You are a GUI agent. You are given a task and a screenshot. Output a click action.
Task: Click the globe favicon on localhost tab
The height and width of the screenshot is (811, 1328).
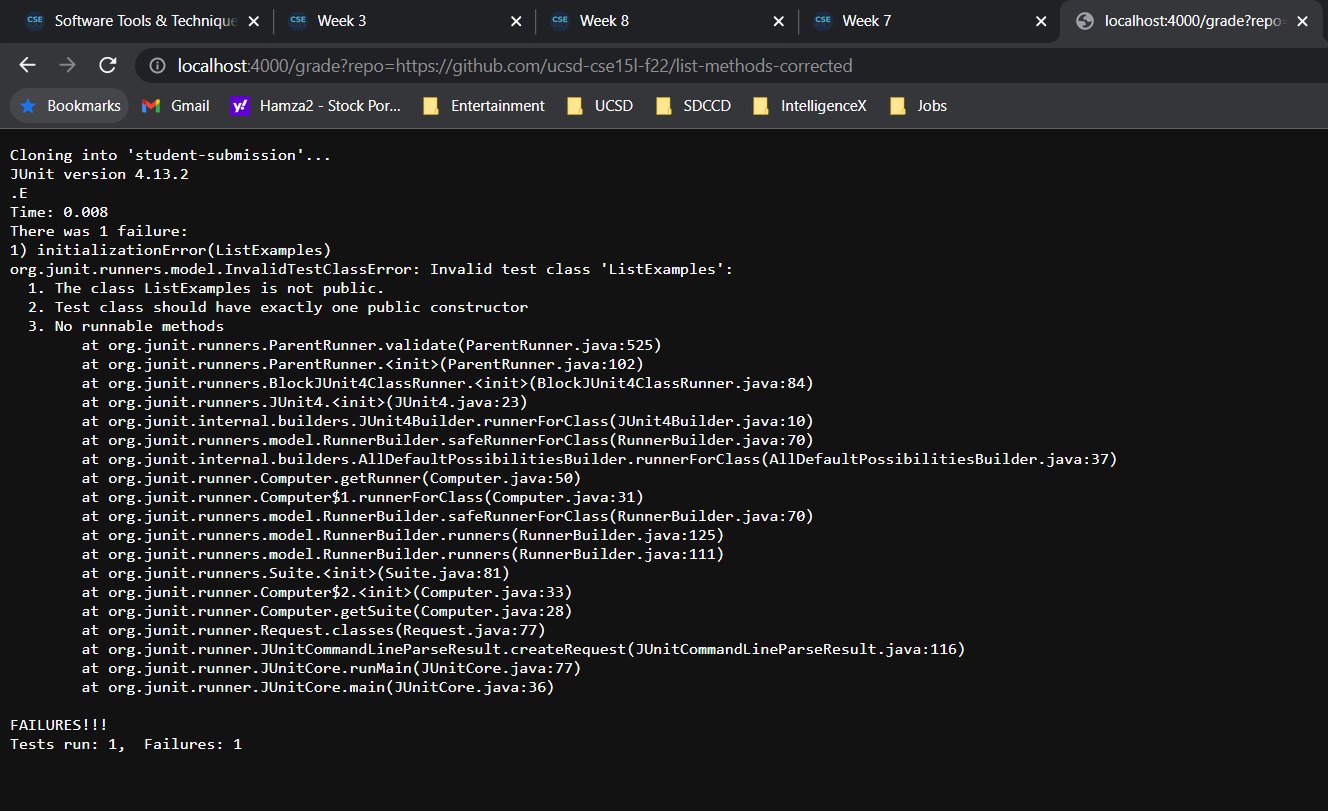1085,21
